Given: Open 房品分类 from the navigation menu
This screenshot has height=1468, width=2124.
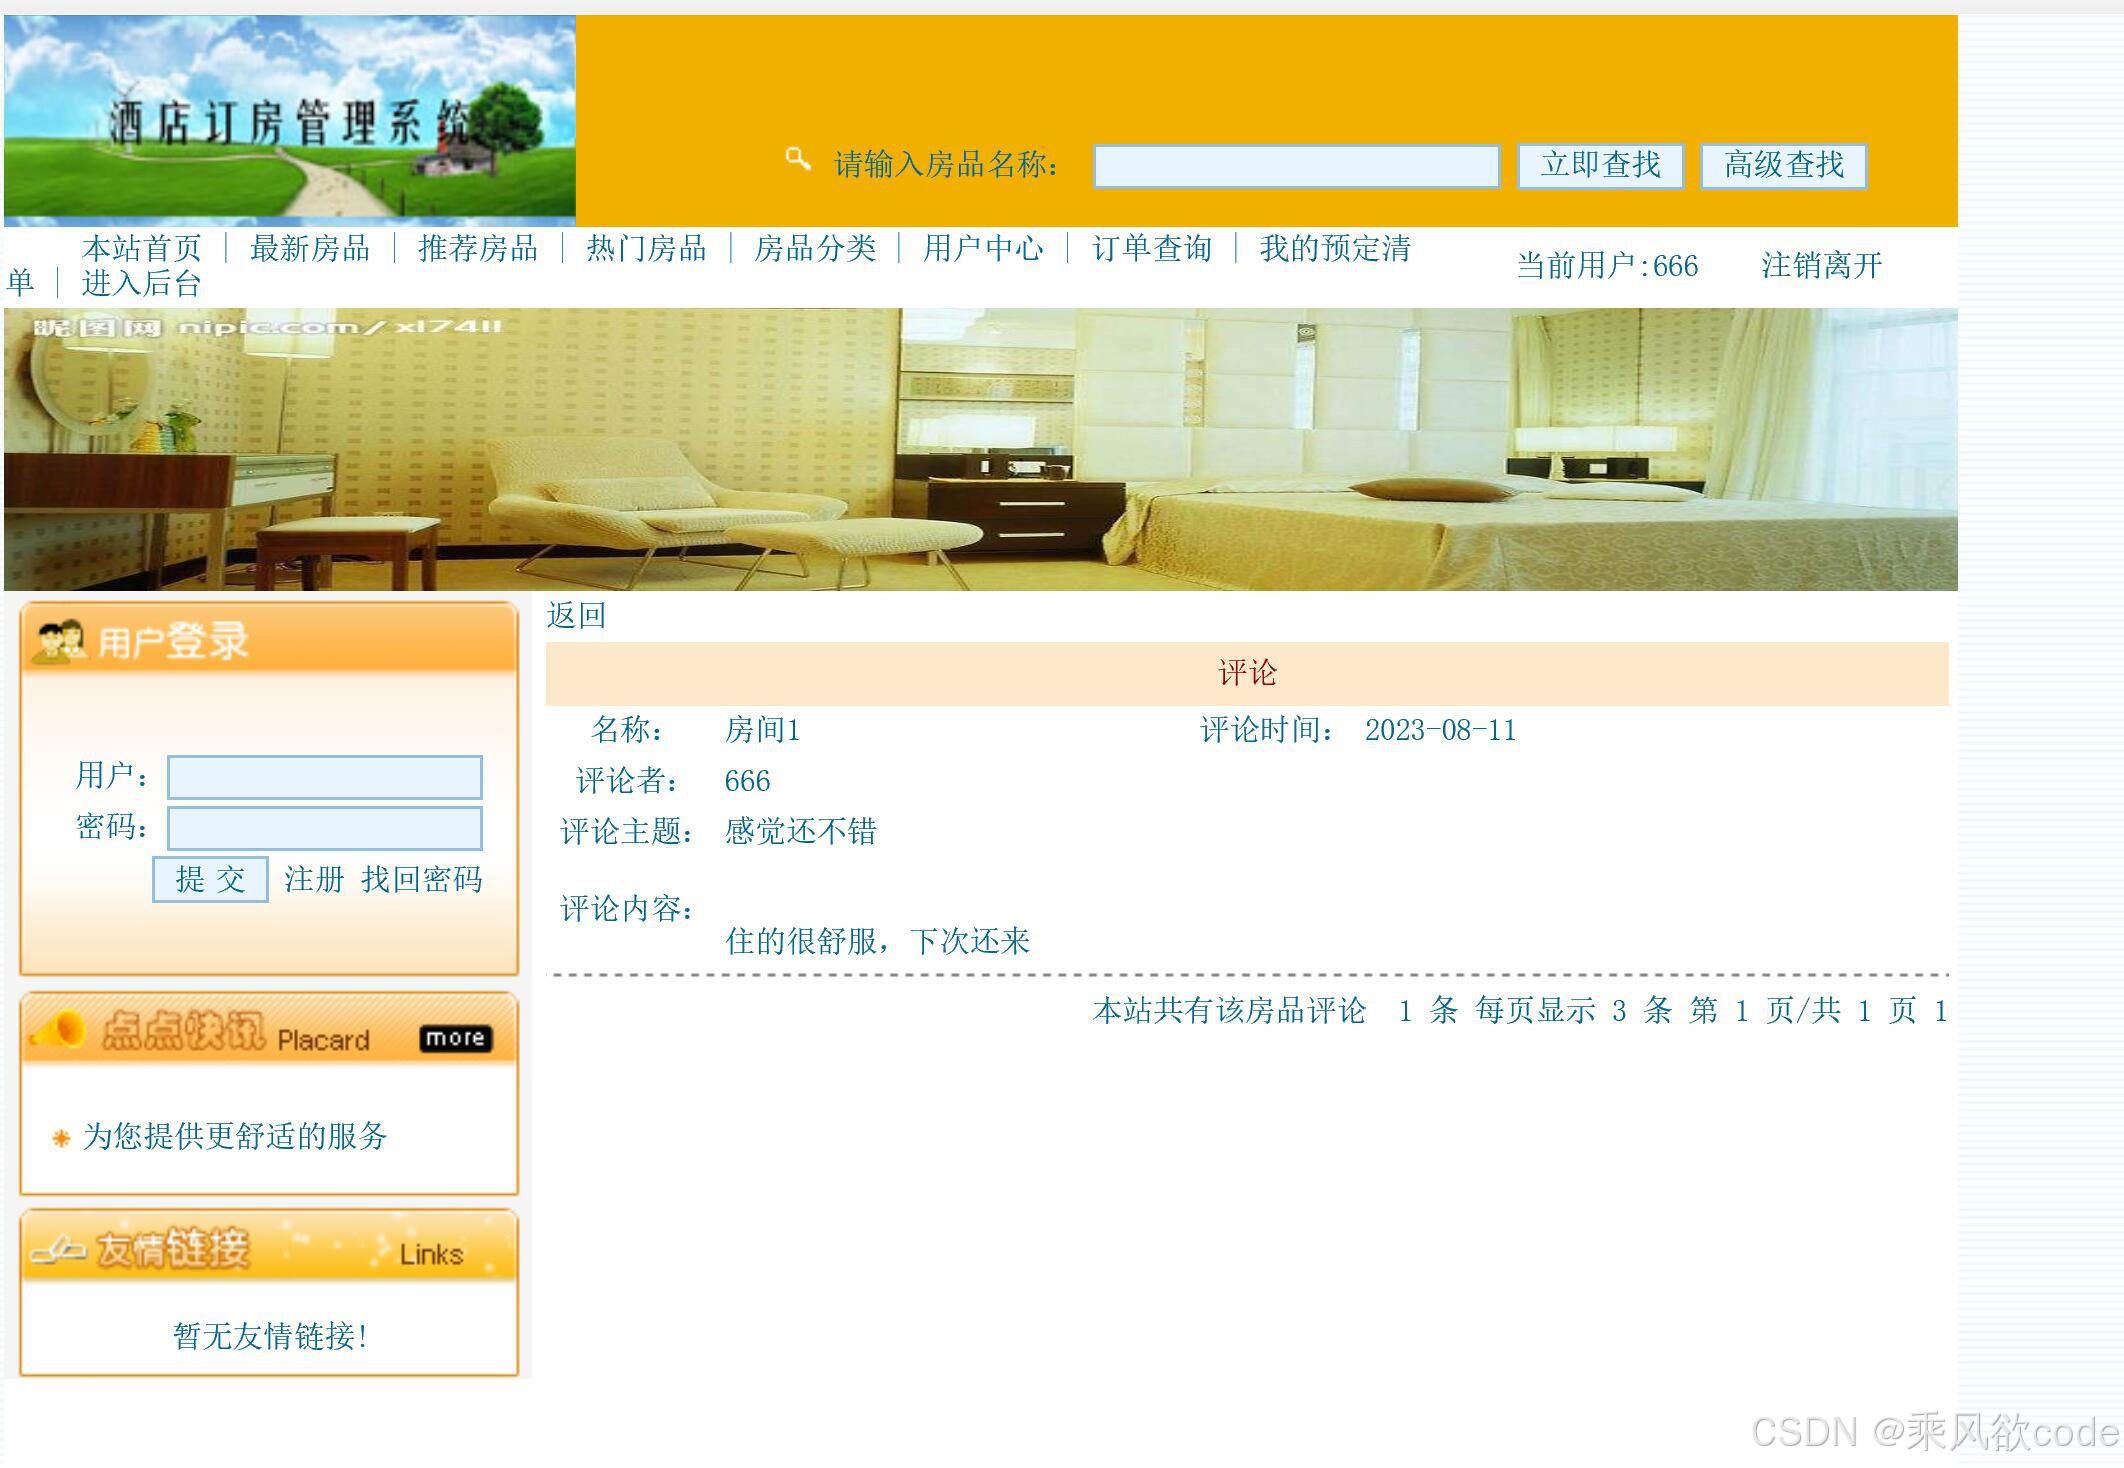Looking at the screenshot, I should click(x=815, y=249).
